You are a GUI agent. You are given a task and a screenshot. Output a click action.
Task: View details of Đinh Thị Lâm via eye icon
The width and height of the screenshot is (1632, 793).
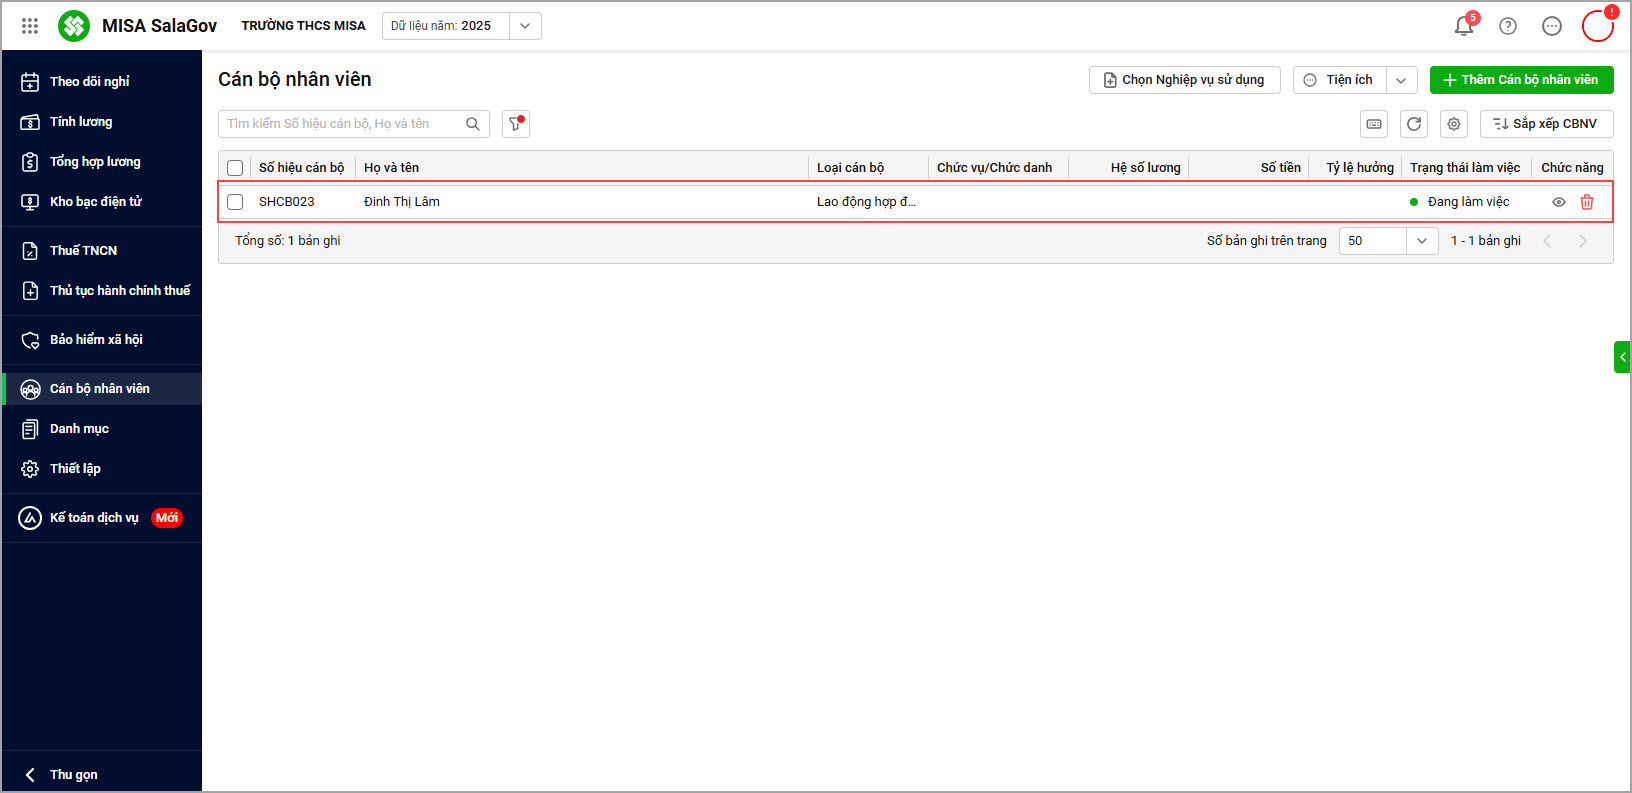pyautogui.click(x=1559, y=202)
